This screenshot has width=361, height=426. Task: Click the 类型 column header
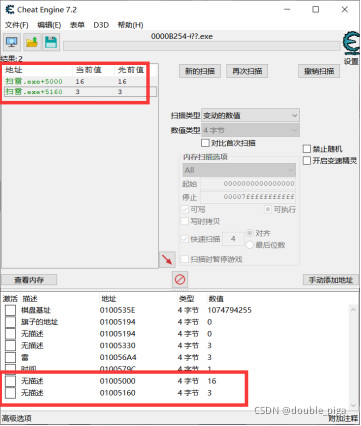coord(186,299)
